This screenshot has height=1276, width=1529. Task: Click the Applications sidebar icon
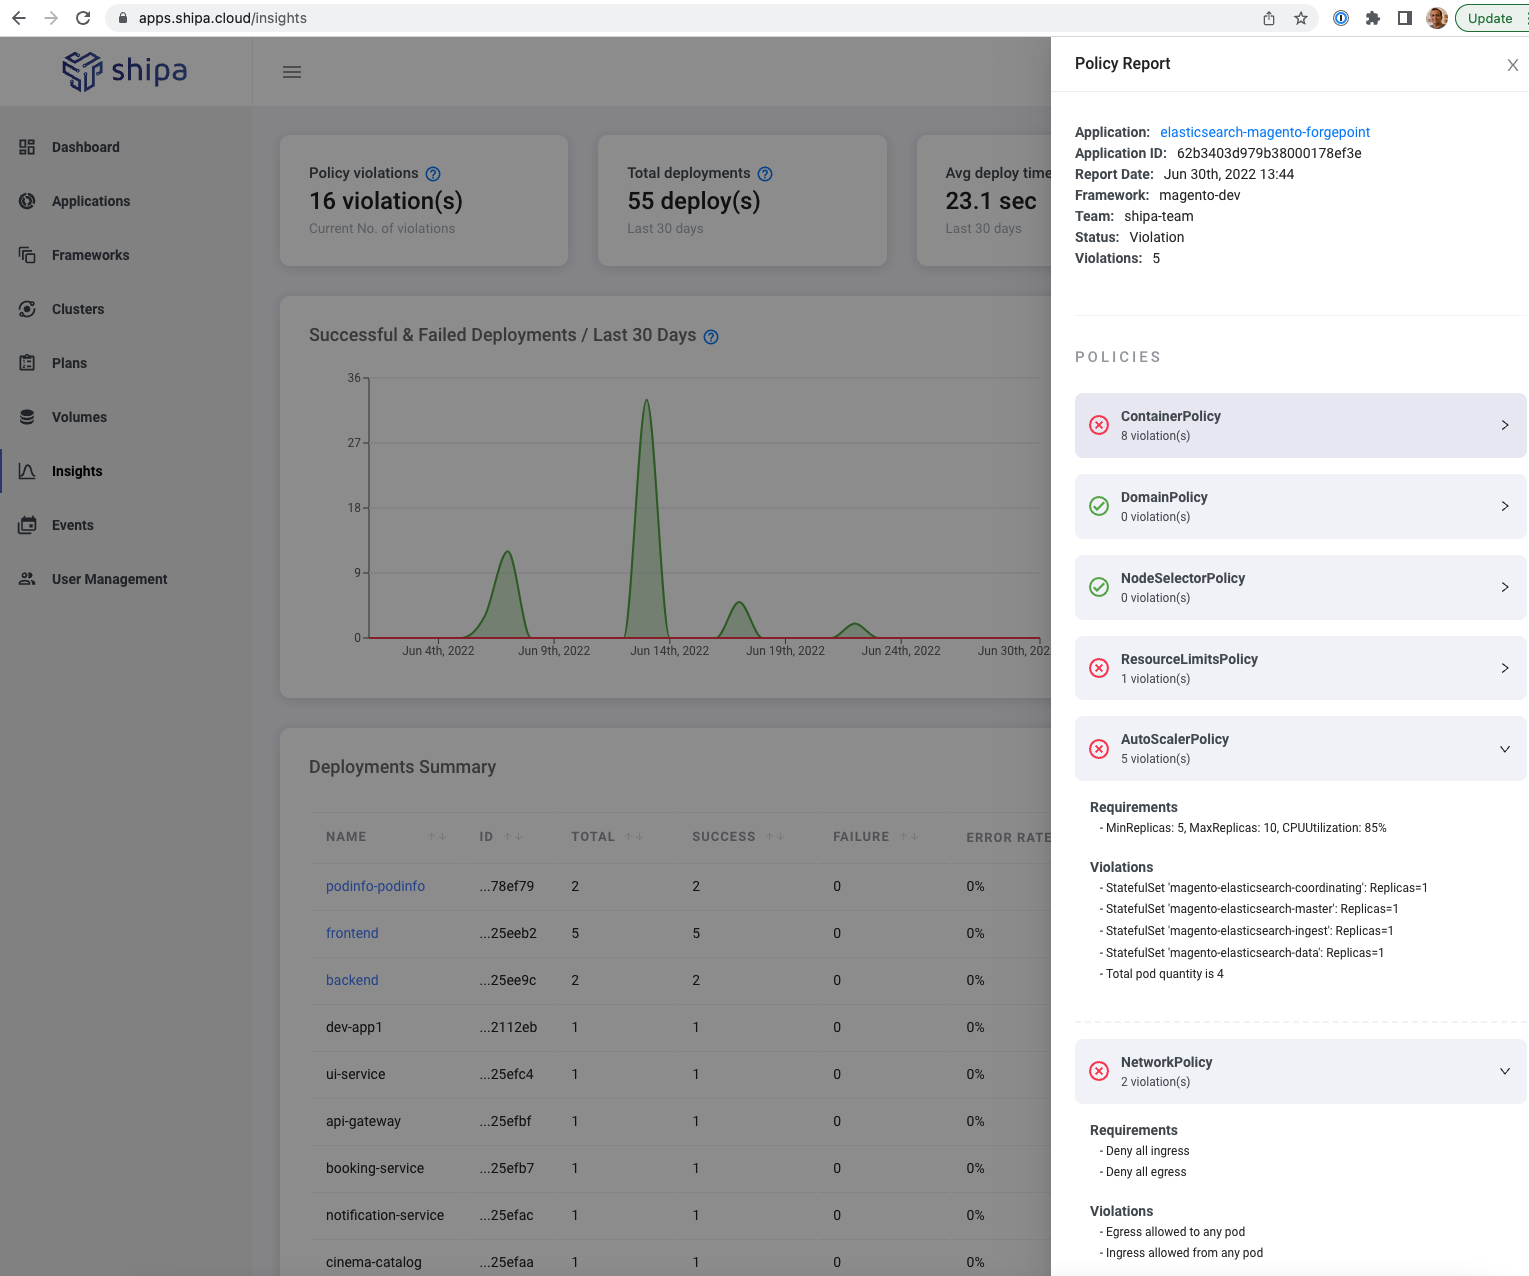[x=27, y=201]
